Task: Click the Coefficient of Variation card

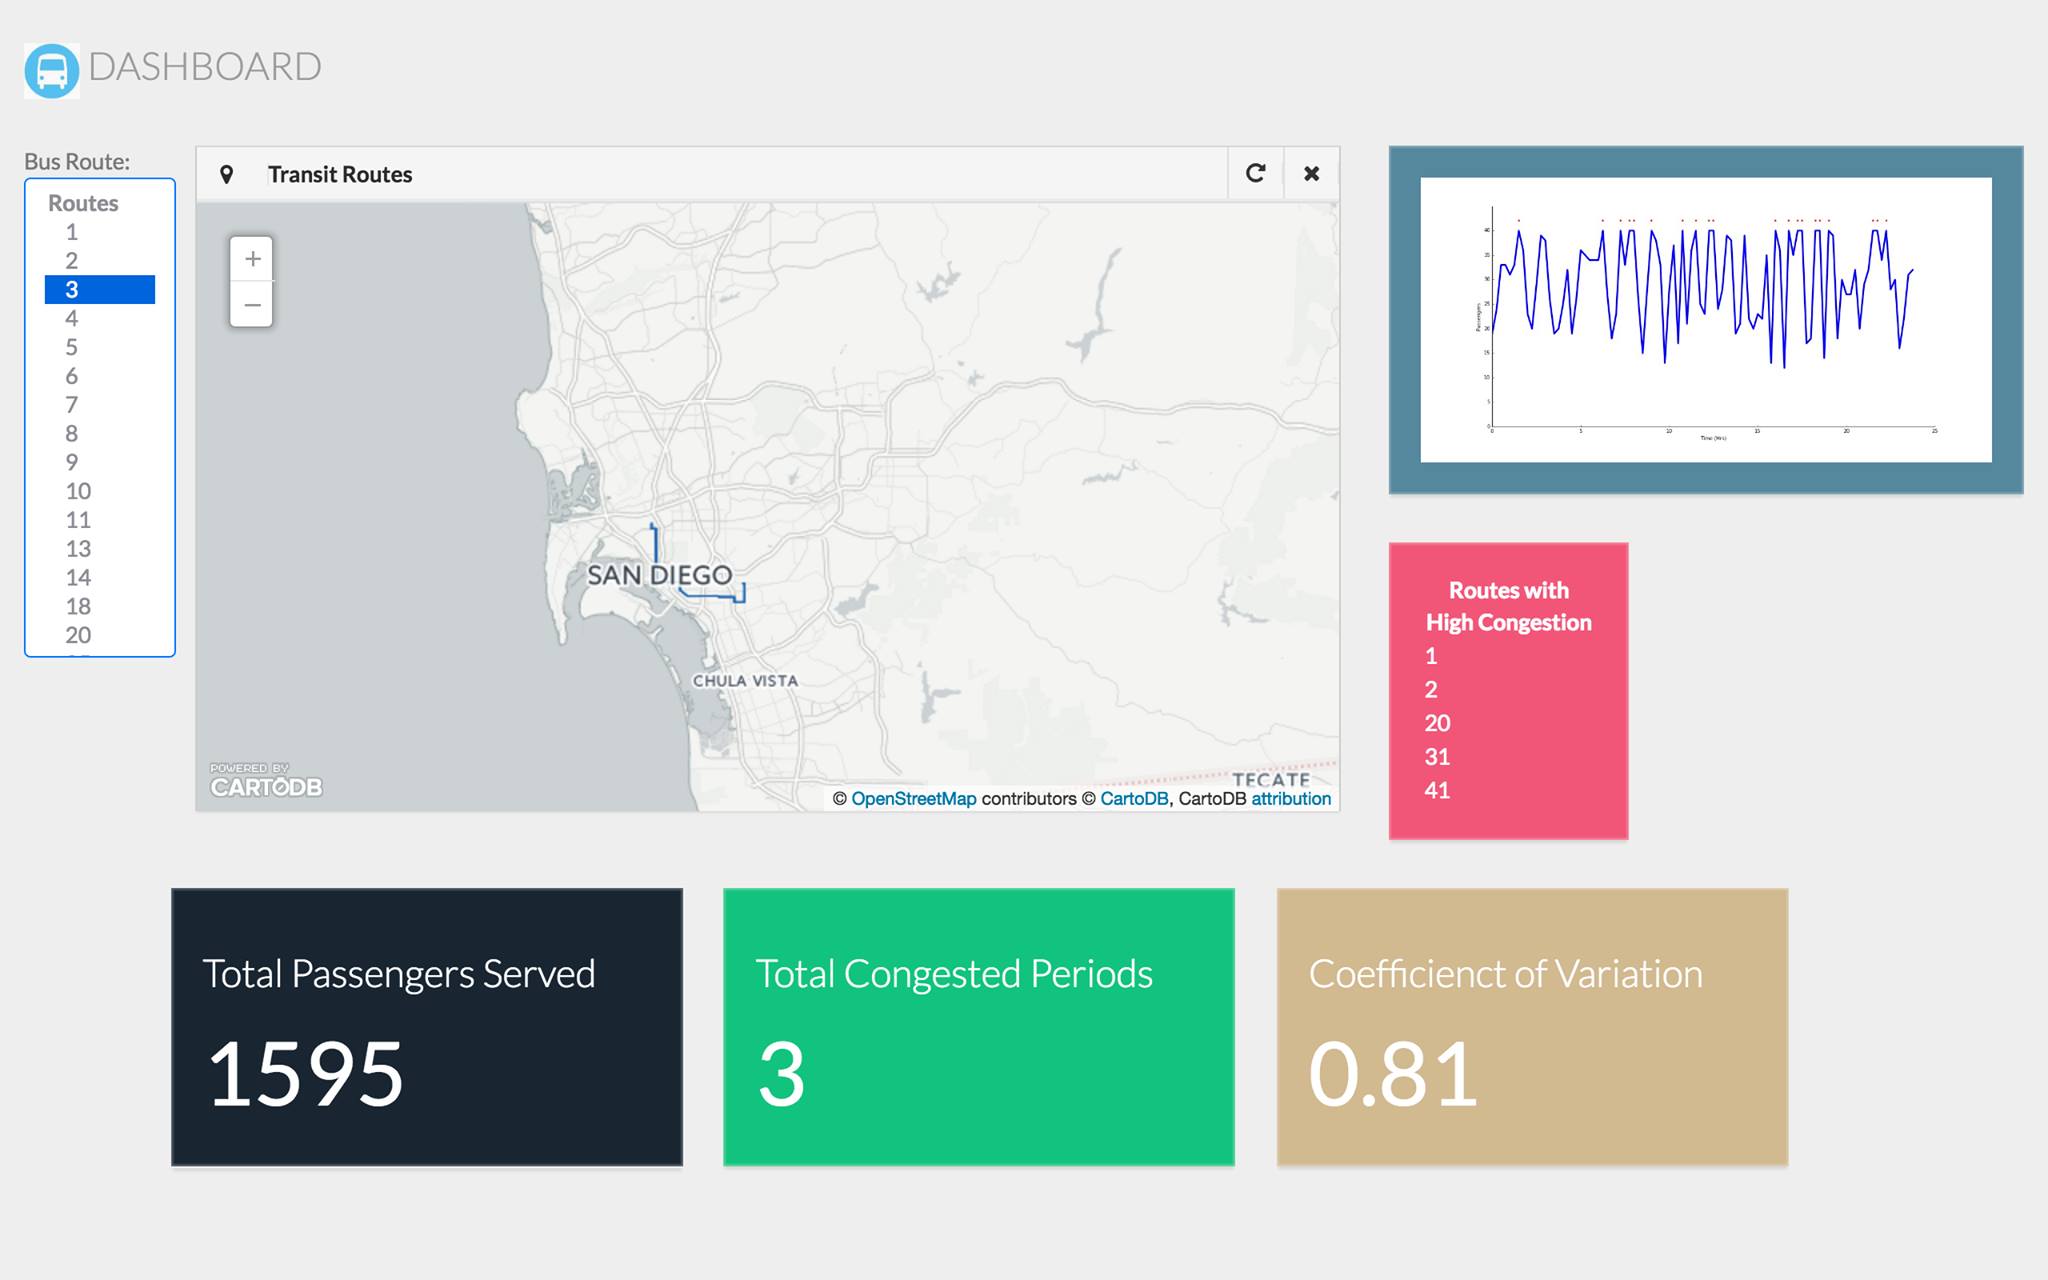Action: (x=1531, y=1027)
